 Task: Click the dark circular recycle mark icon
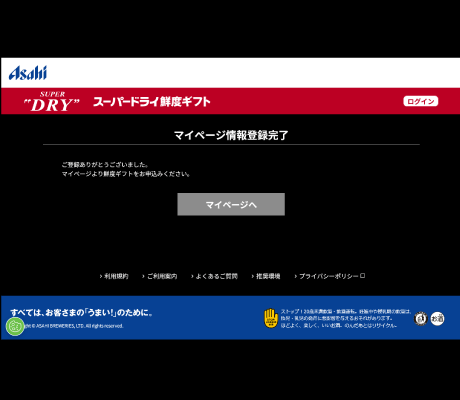[421, 319]
